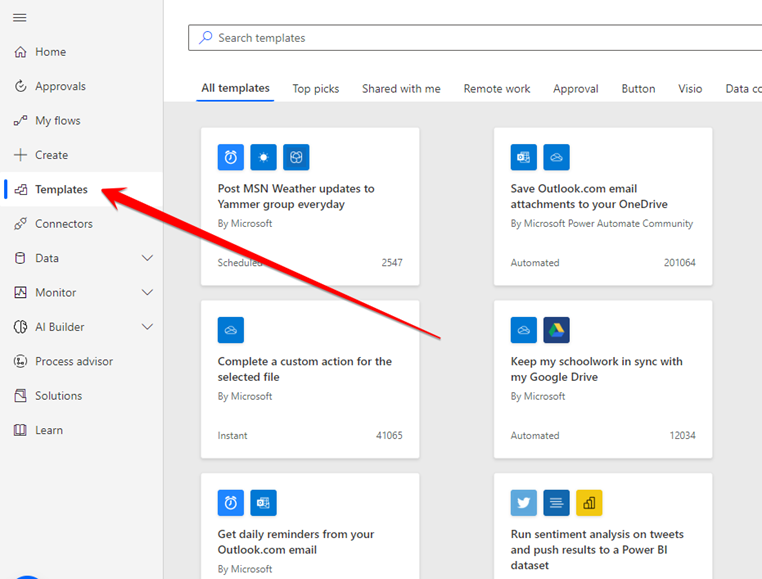The image size is (762, 579).
Task: Click alarm clock icon on MSN Weather card
Action: pos(231,157)
